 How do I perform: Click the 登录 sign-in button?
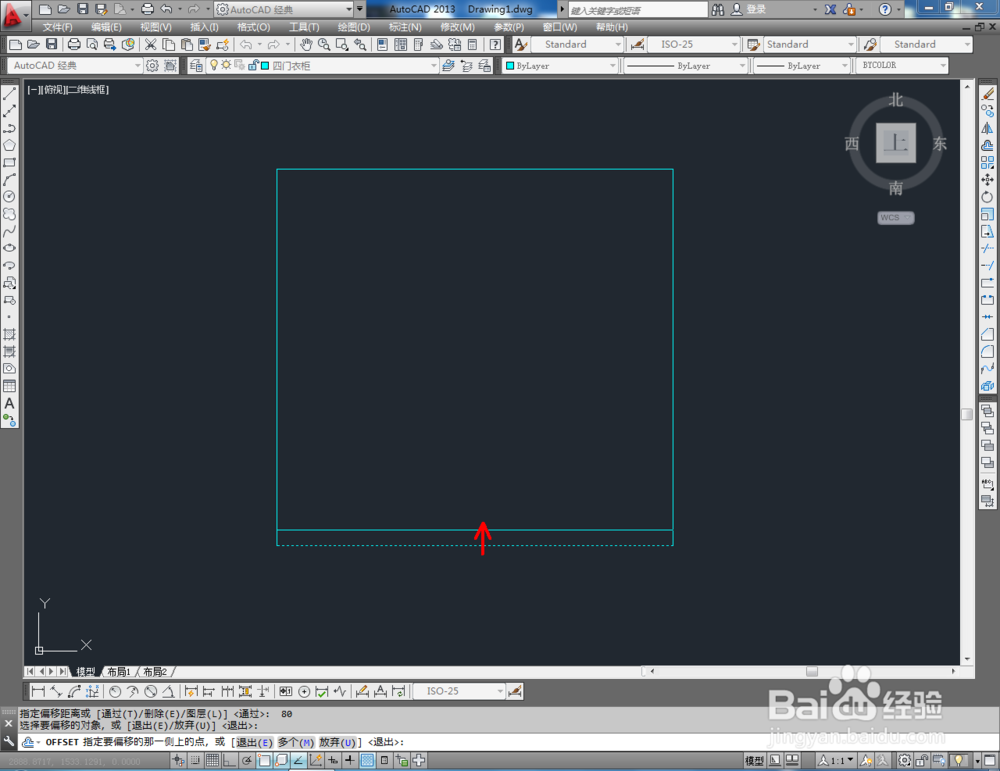[x=748, y=10]
